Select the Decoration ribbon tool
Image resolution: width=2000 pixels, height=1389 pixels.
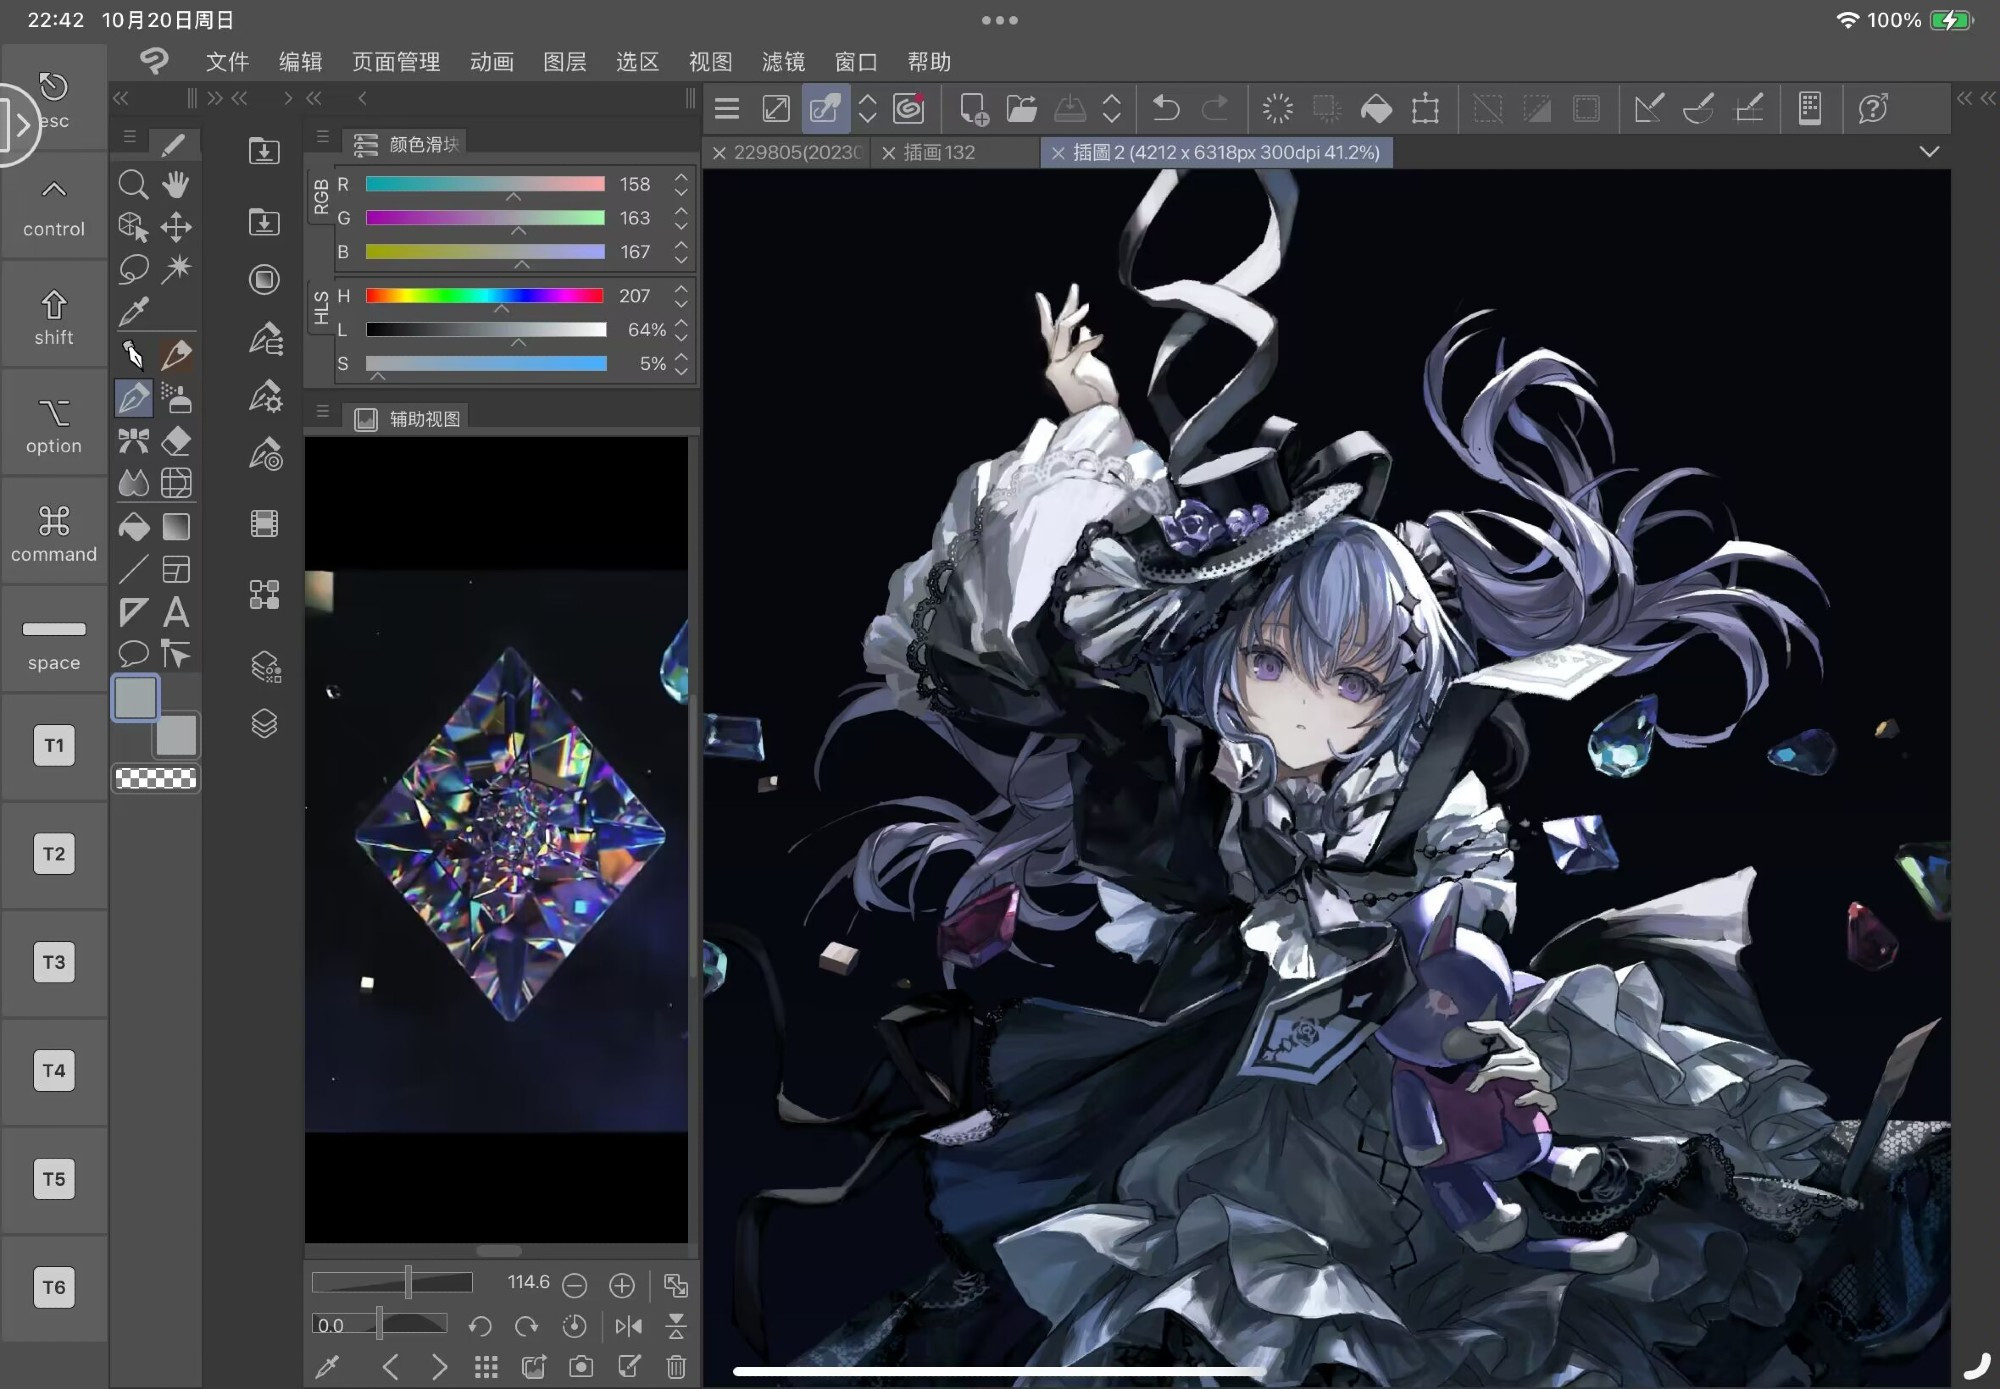click(133, 441)
